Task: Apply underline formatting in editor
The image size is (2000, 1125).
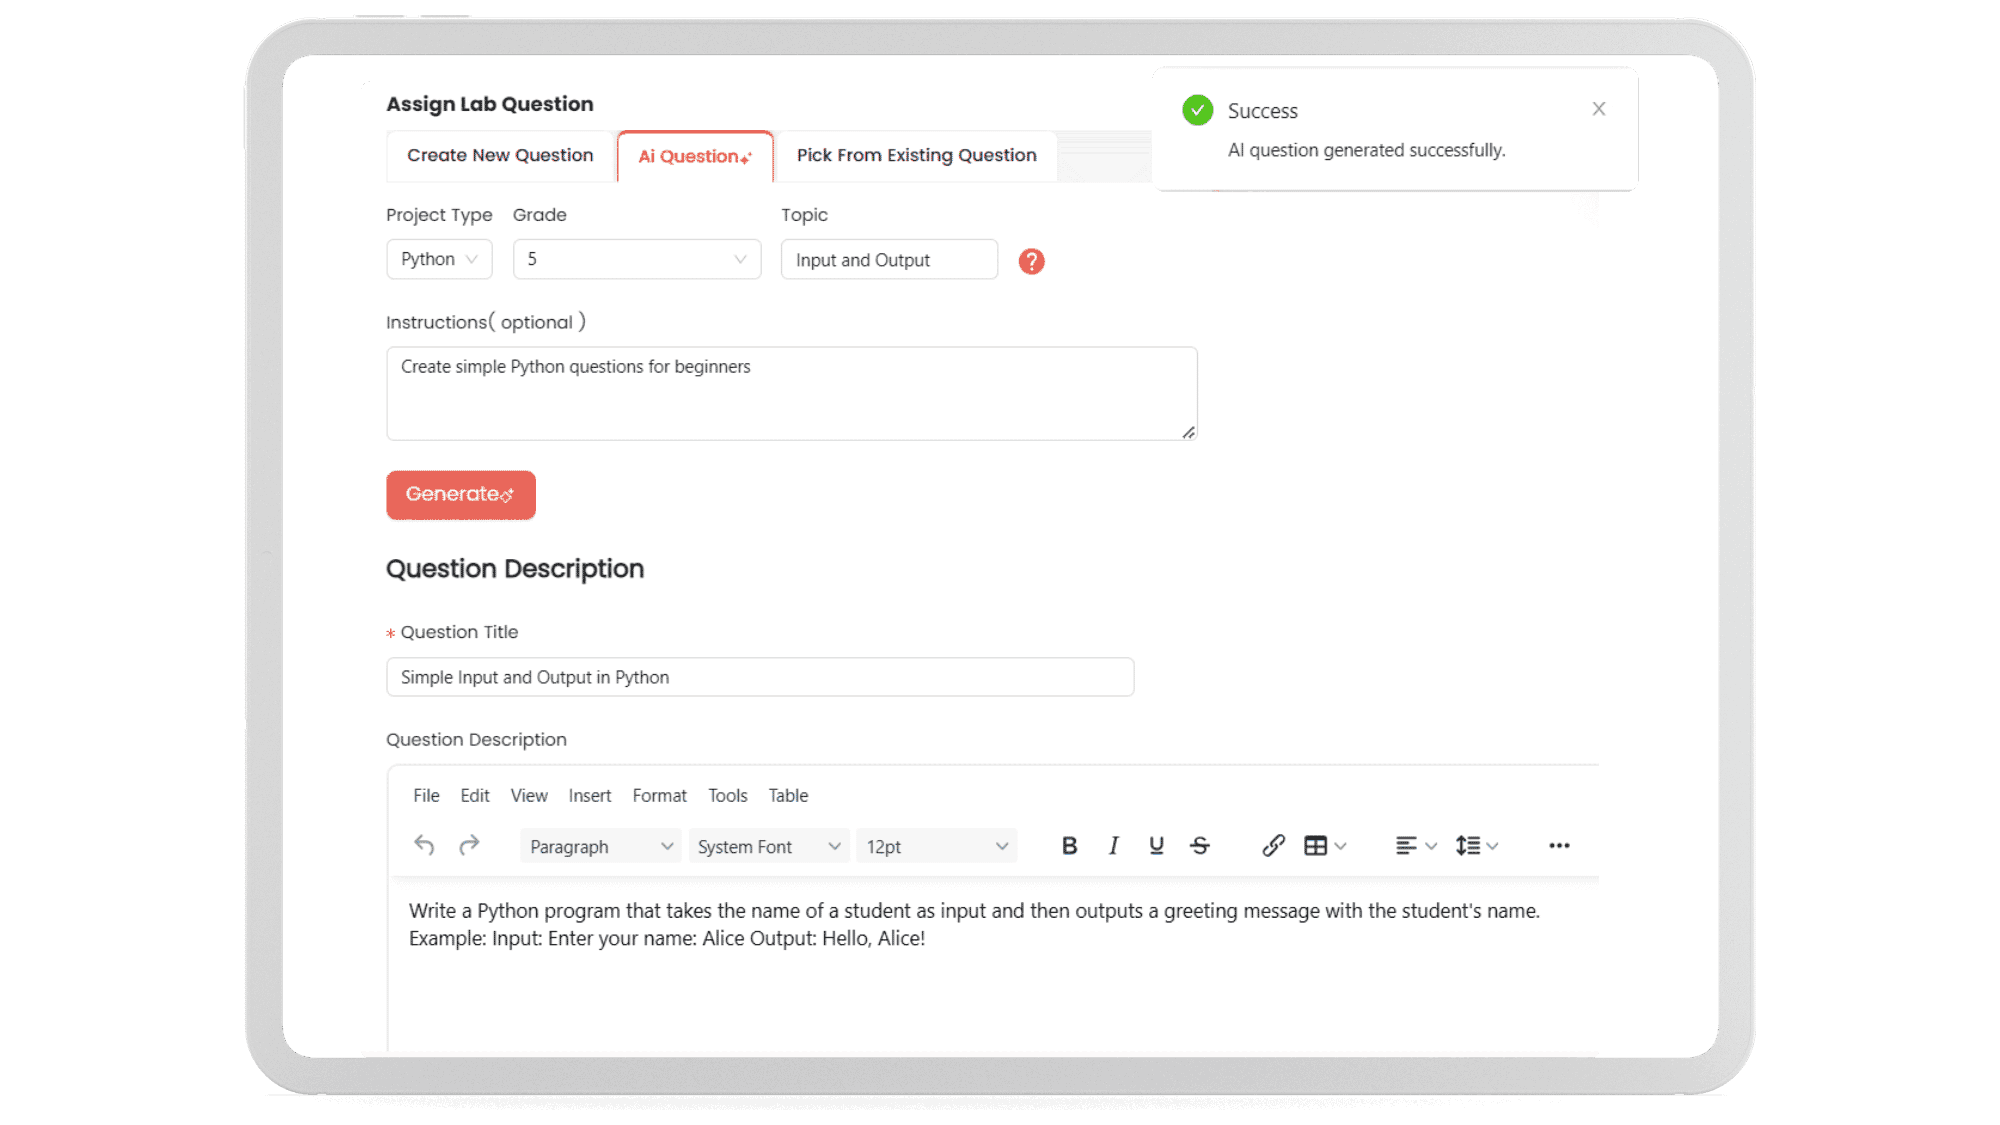Action: 1156,846
